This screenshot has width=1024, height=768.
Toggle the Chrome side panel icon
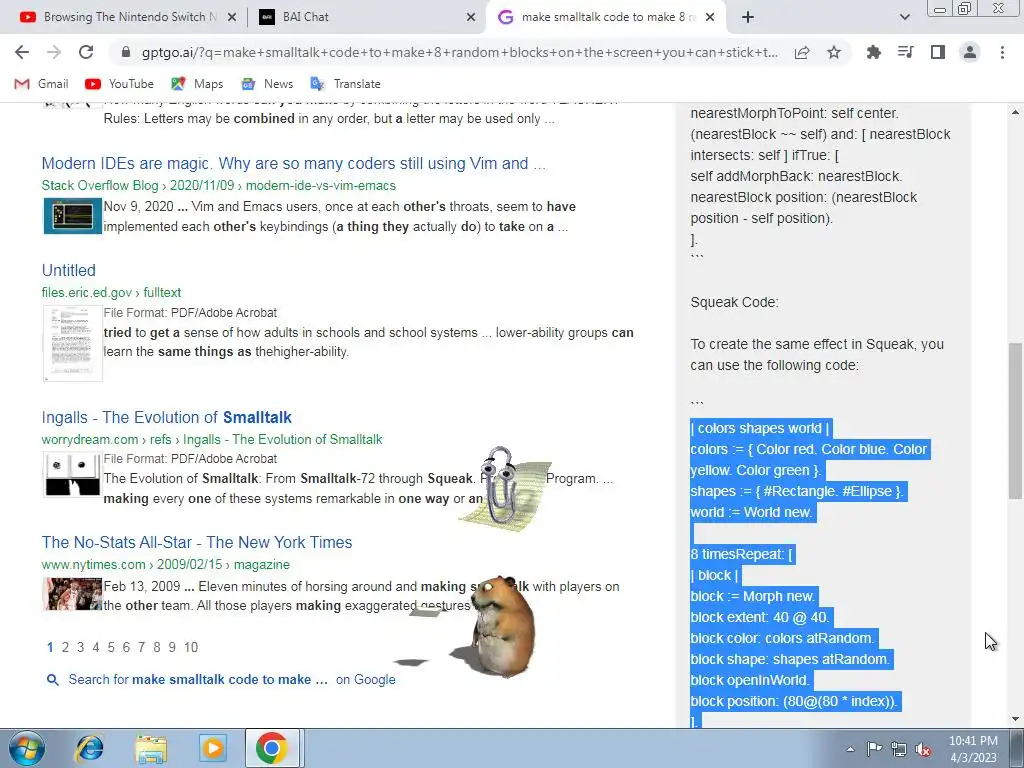tap(937, 52)
